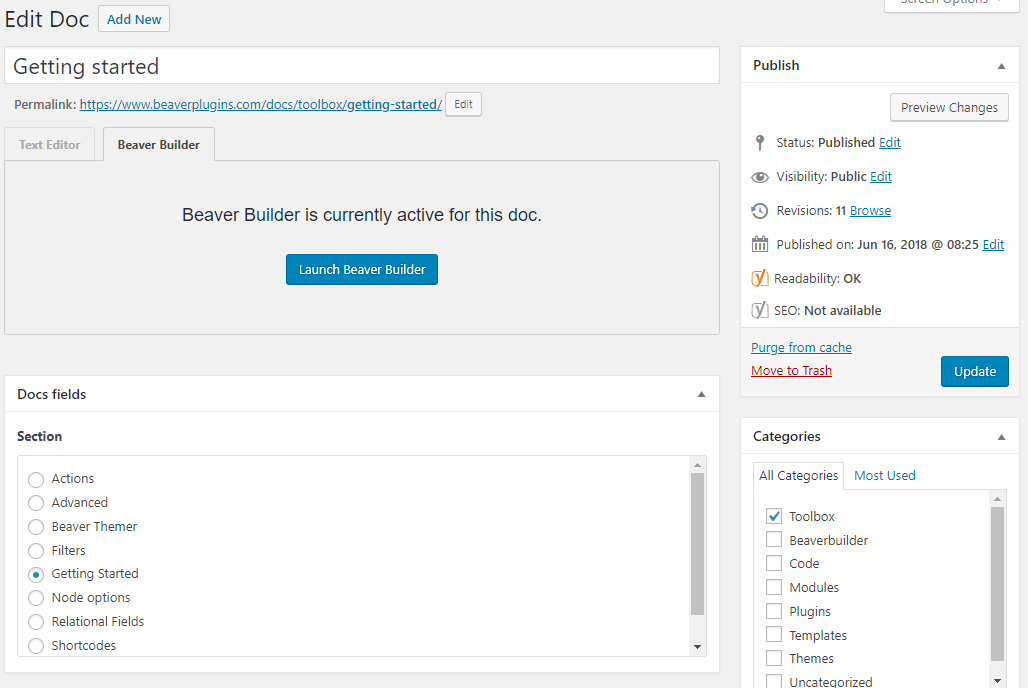1028x688 pixels.
Task: Collapse the Publish panel
Action: pyautogui.click(x=1000, y=65)
